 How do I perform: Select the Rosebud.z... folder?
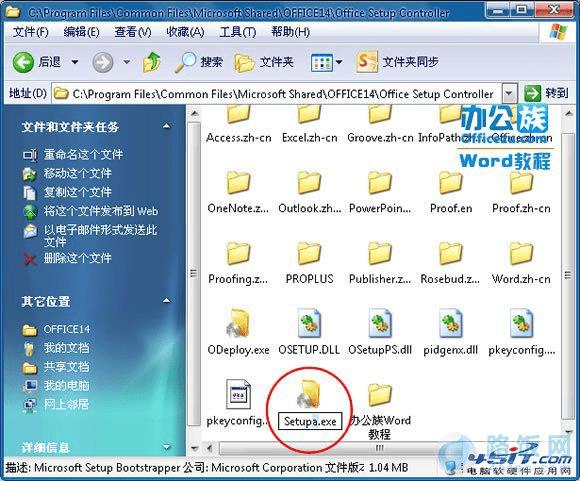450,263
